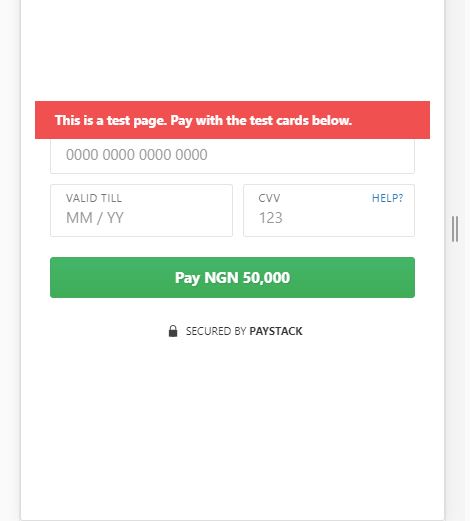Click "test cards below" in the banner
The height and width of the screenshot is (521, 470).
[301, 120]
